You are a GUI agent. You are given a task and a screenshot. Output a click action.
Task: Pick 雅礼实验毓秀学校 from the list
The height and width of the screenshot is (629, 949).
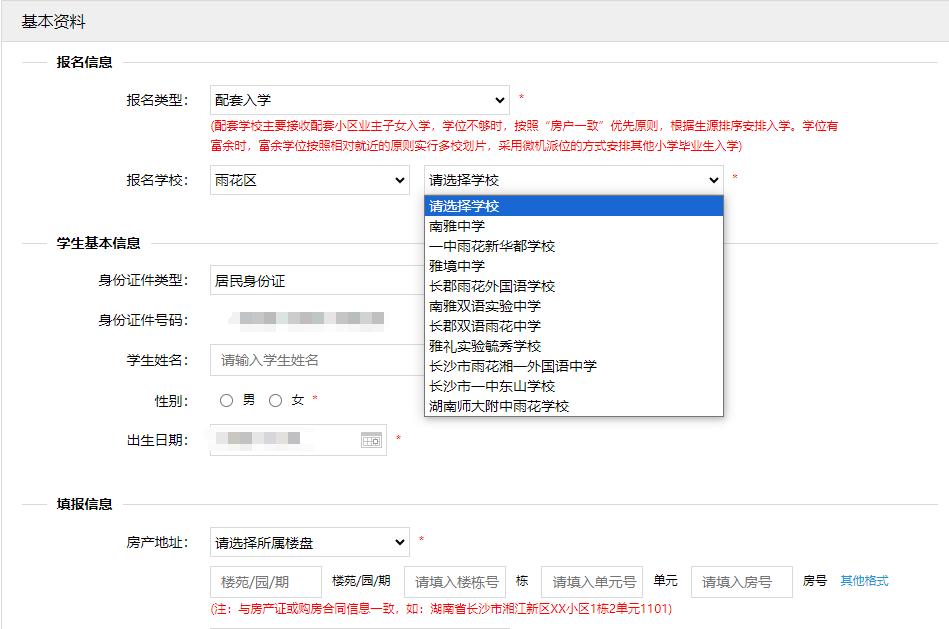[485, 346]
